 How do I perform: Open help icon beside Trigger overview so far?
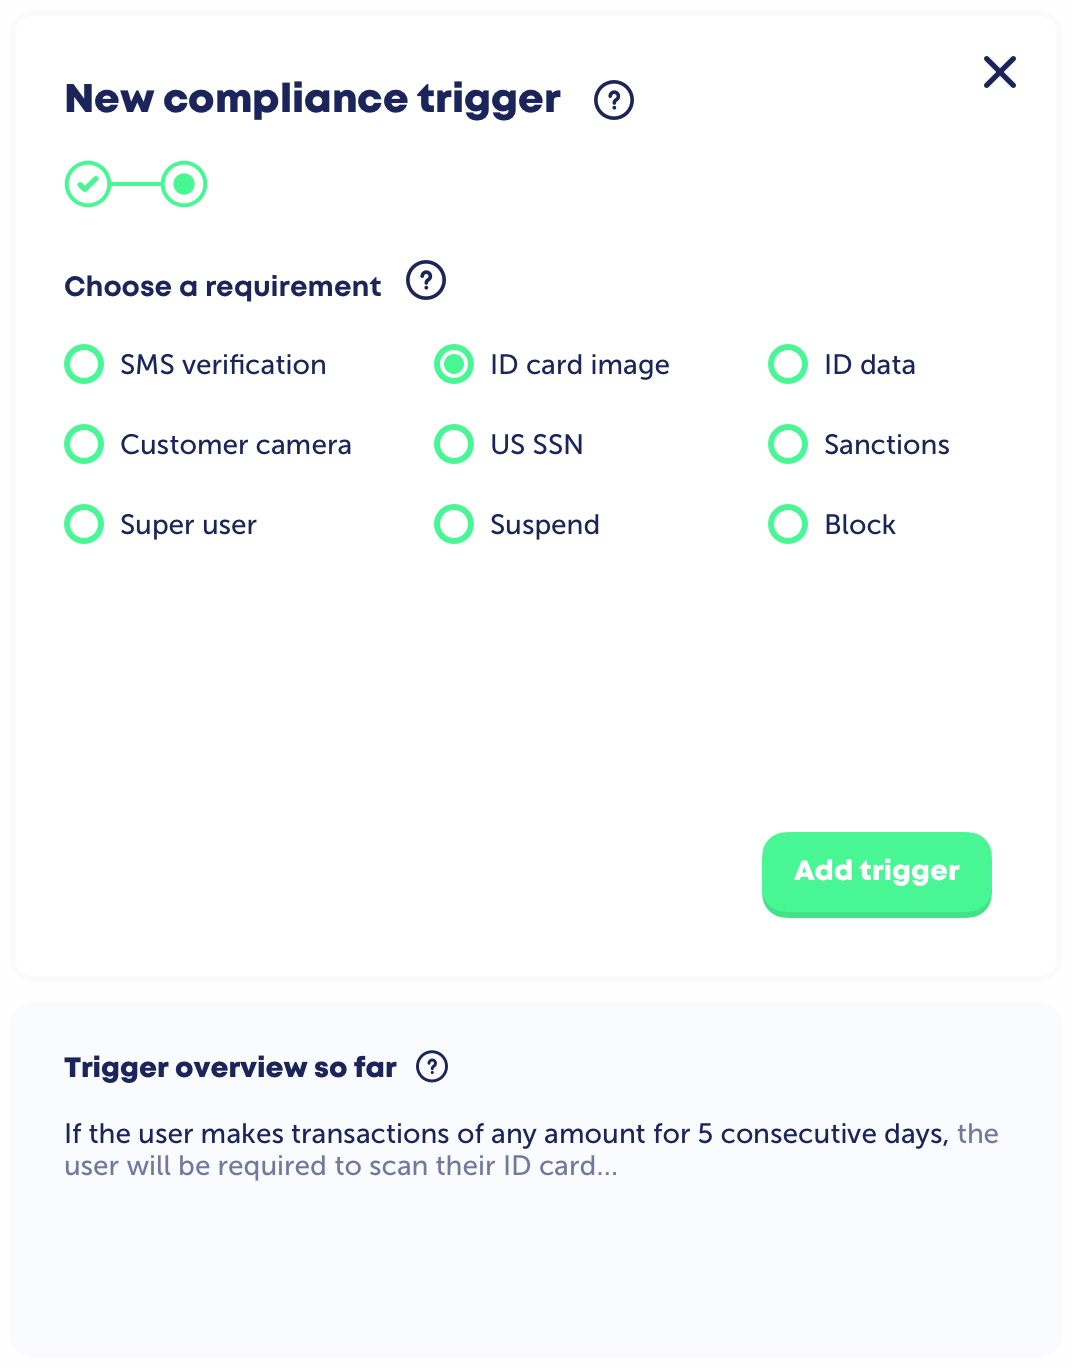pos(432,1067)
